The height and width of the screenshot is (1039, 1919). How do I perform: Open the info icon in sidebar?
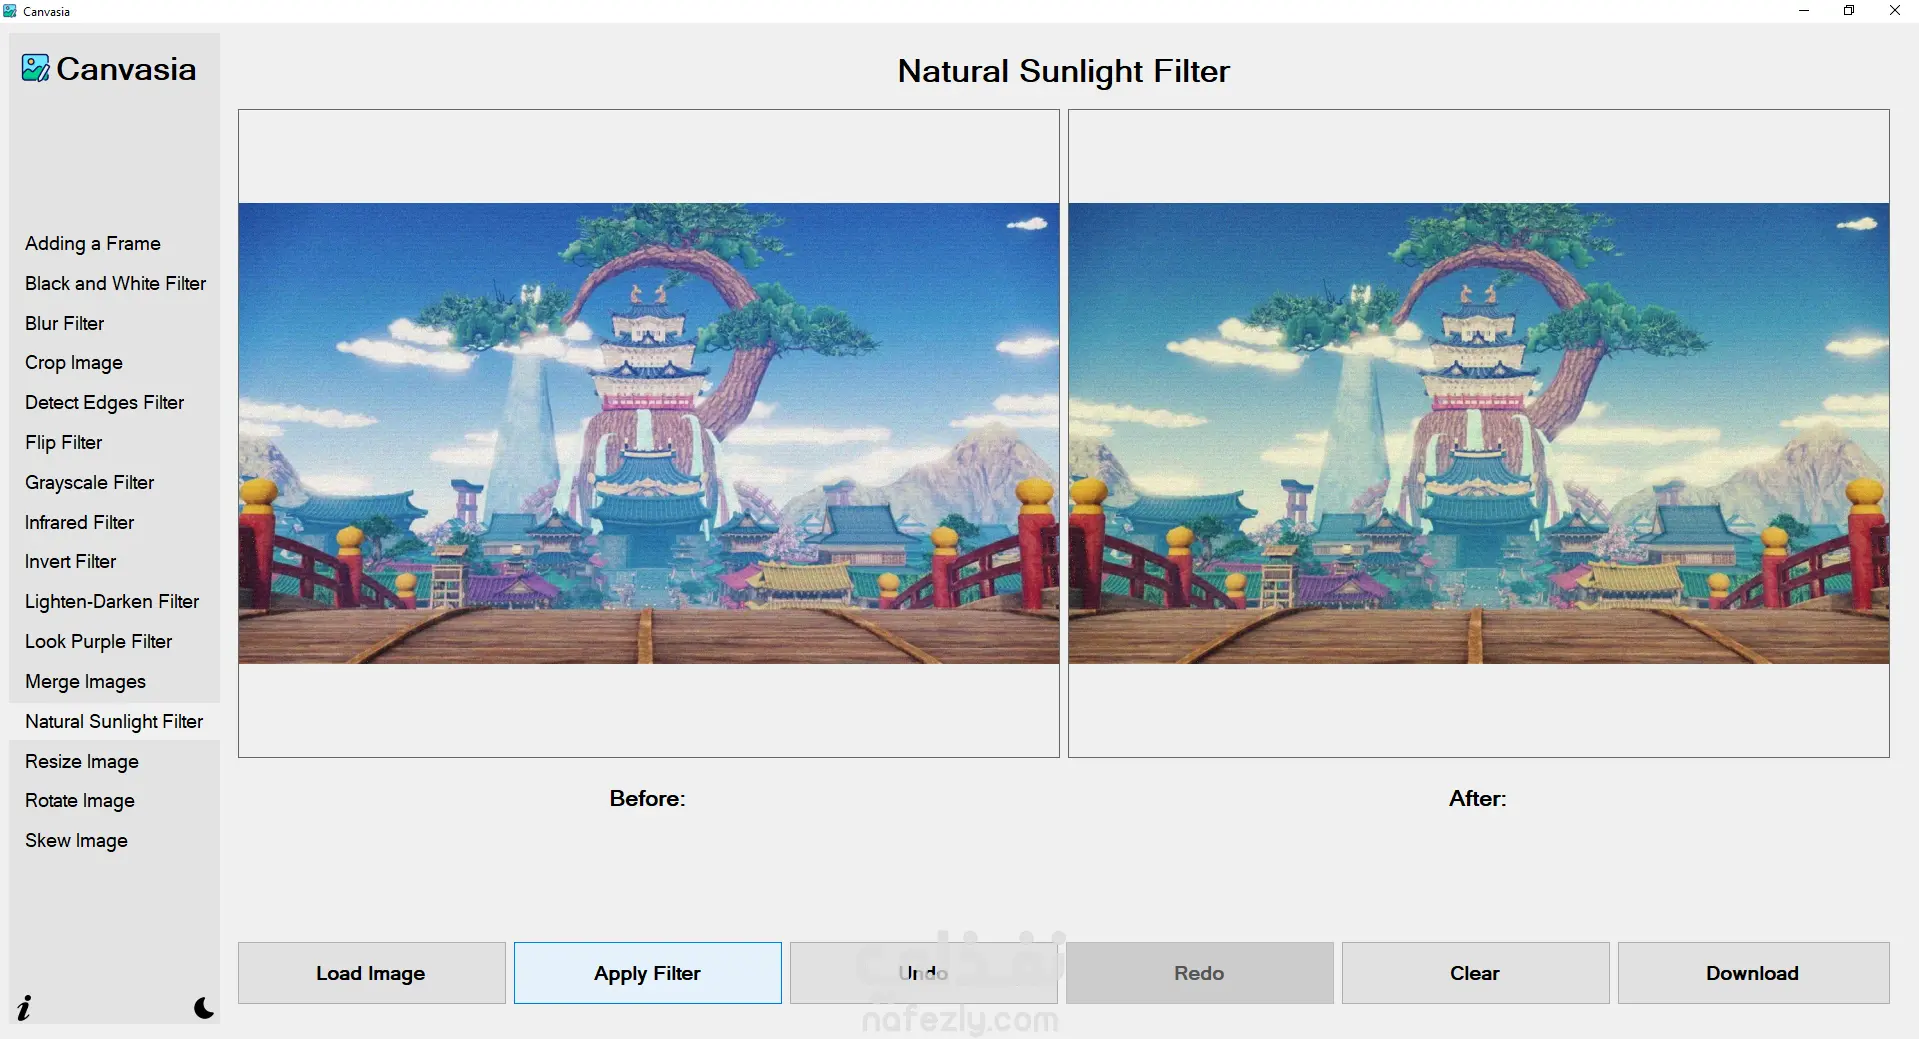tap(25, 1007)
